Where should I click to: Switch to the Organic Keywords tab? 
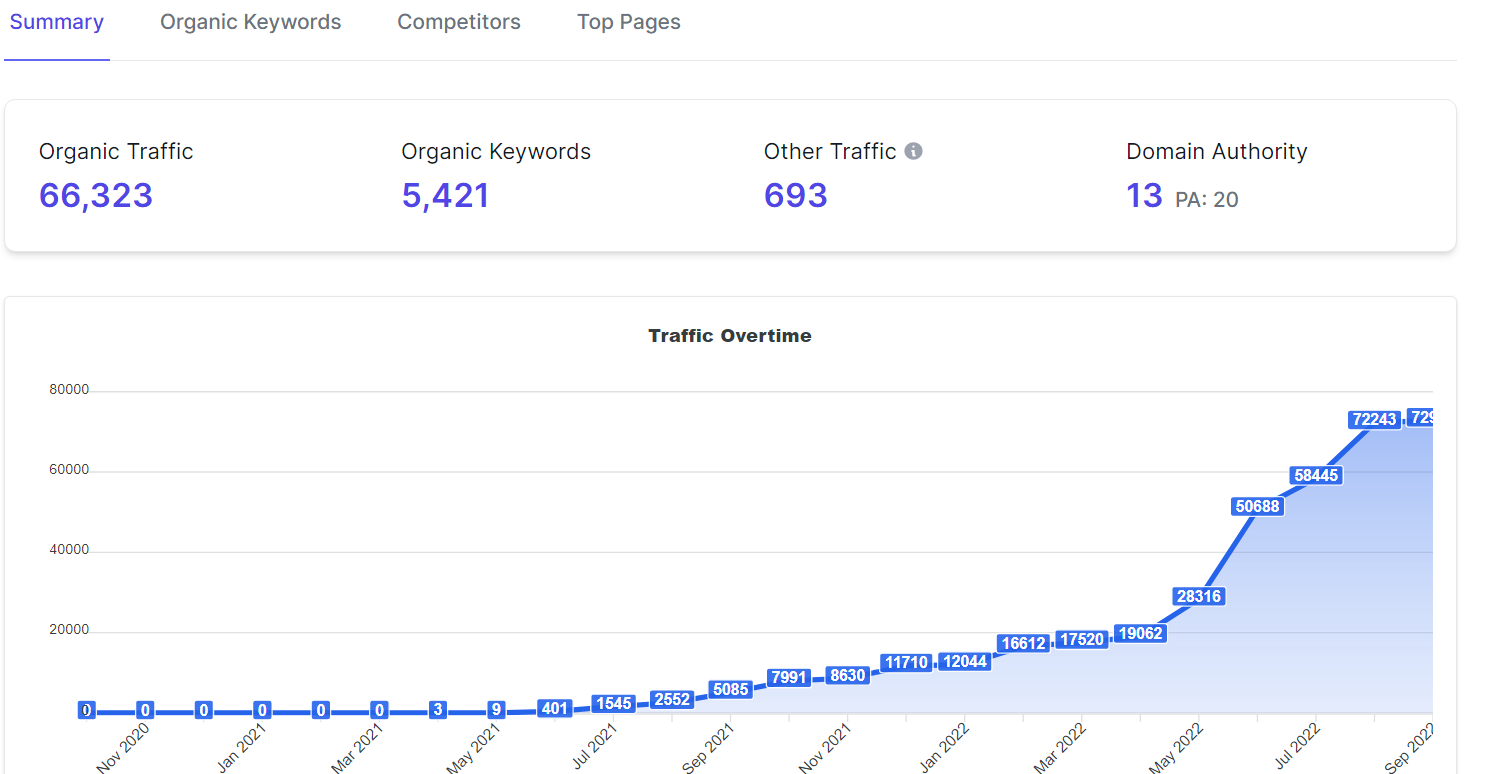[251, 22]
